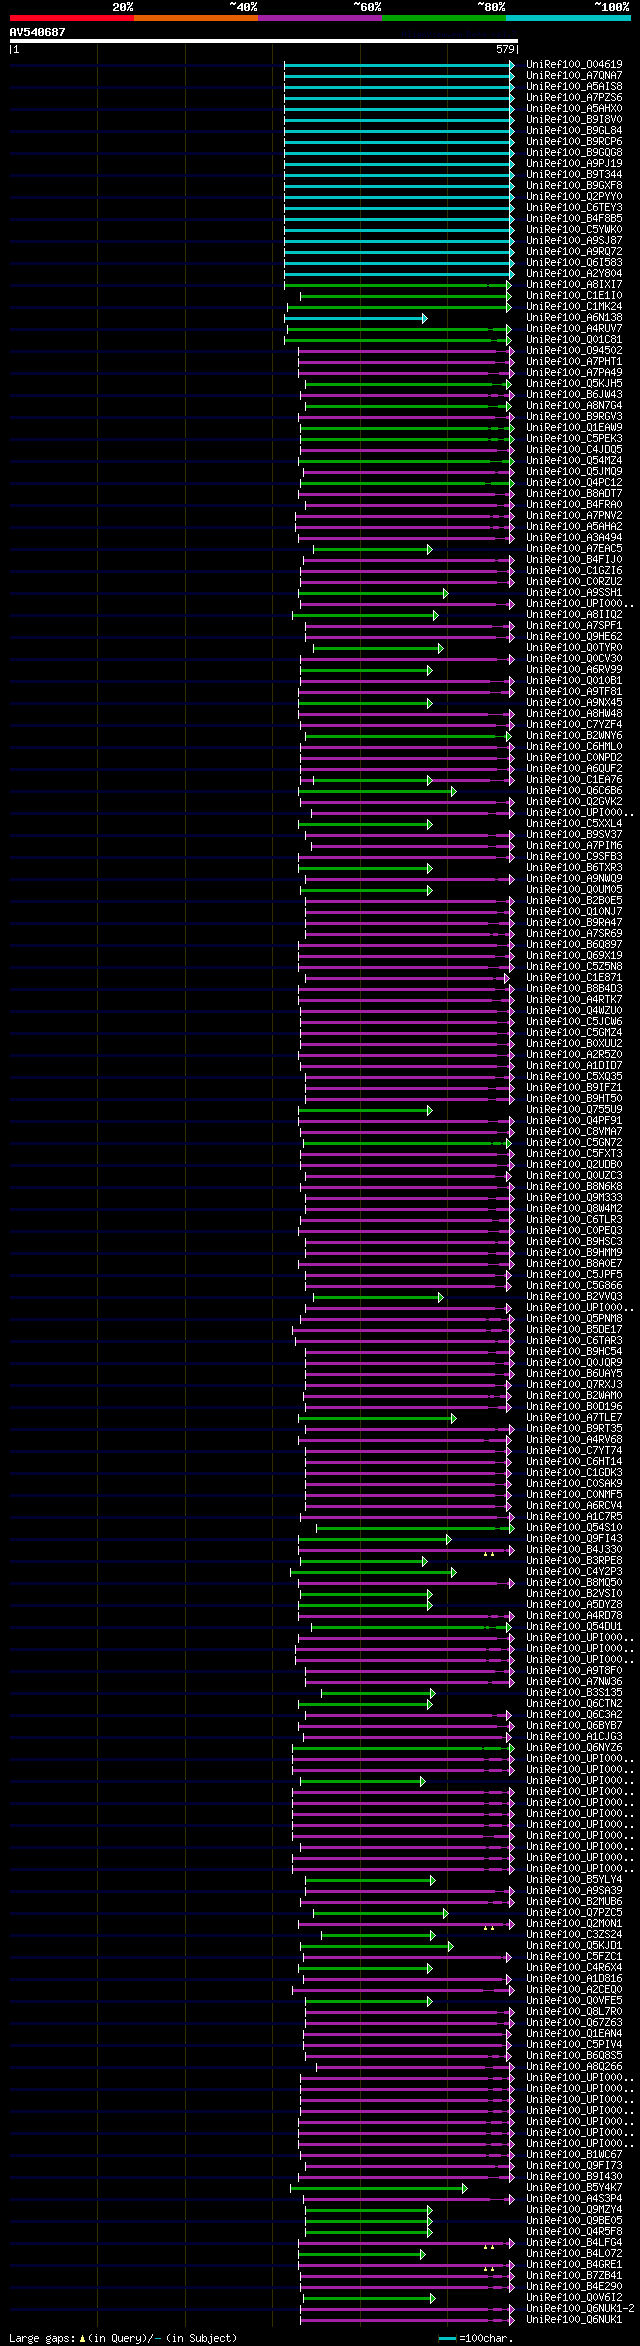Click the green ~80% identity legend segment
The width and height of the screenshot is (640, 2346).
pos(443,18)
